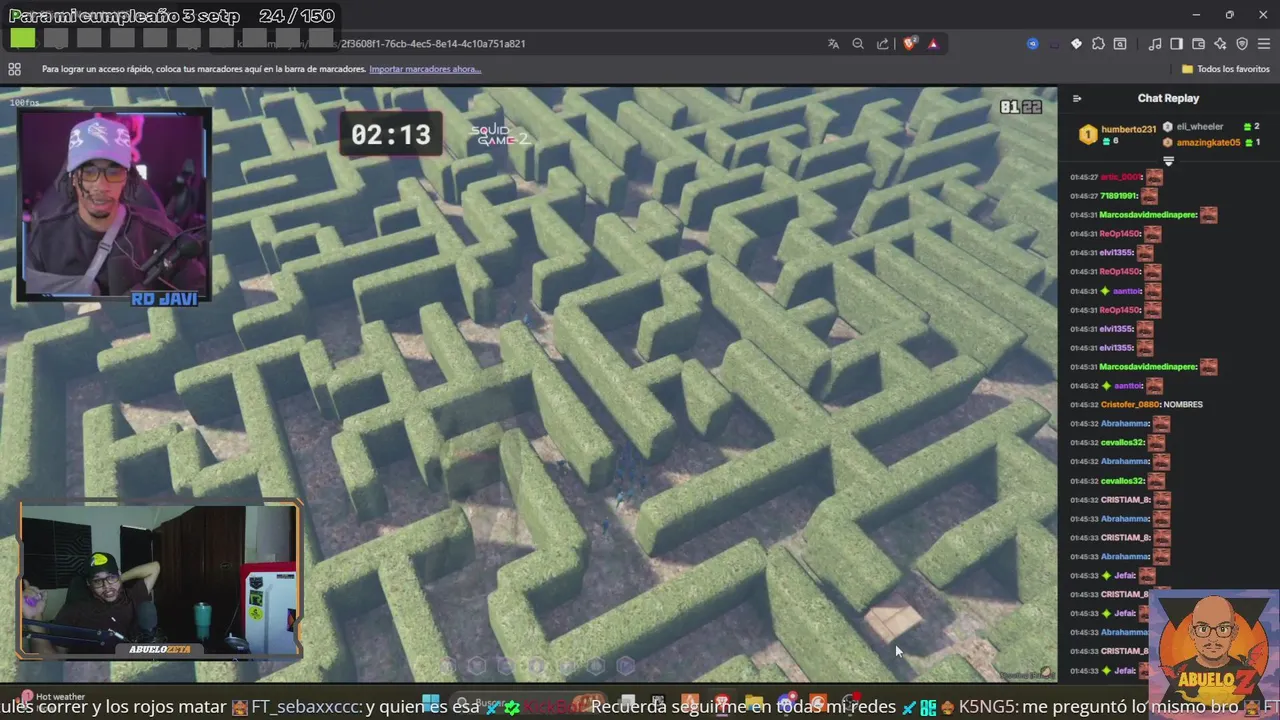Viewport: 1280px width, 720px height.
Task: Expand the leaderboard with the down chevron
Action: 1168,161
